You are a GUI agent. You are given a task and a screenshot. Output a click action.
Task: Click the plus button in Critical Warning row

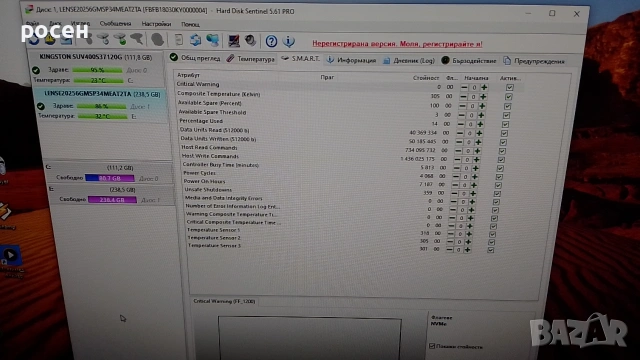pos(484,87)
